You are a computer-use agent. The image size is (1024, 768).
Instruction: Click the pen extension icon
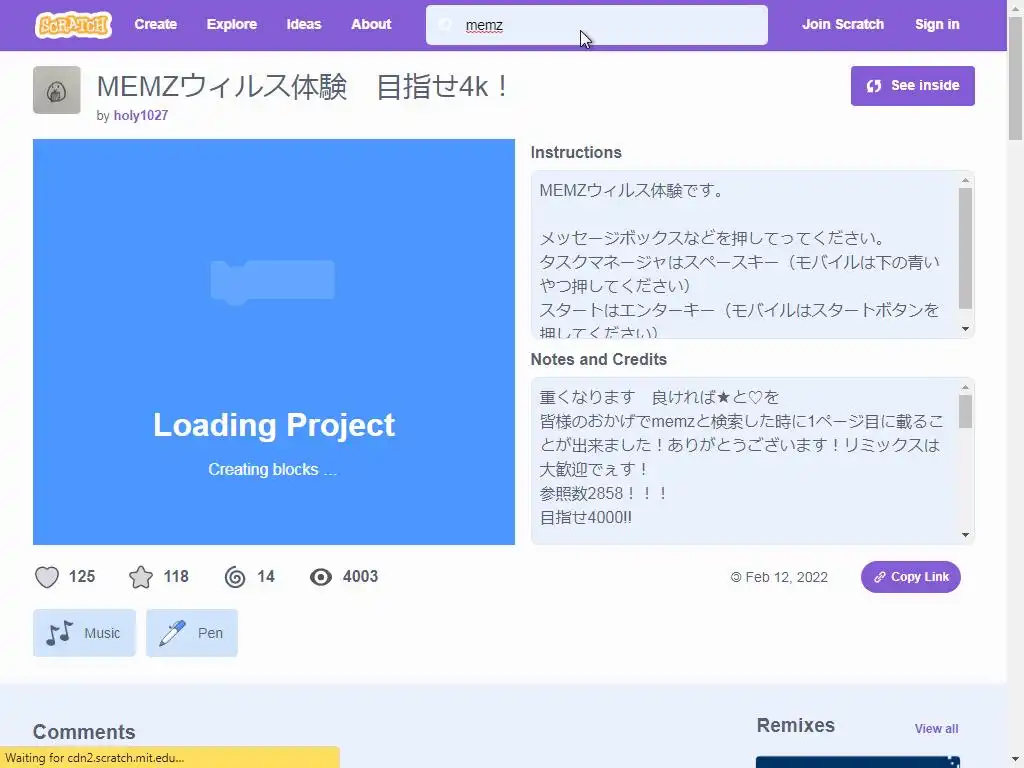tap(172, 633)
